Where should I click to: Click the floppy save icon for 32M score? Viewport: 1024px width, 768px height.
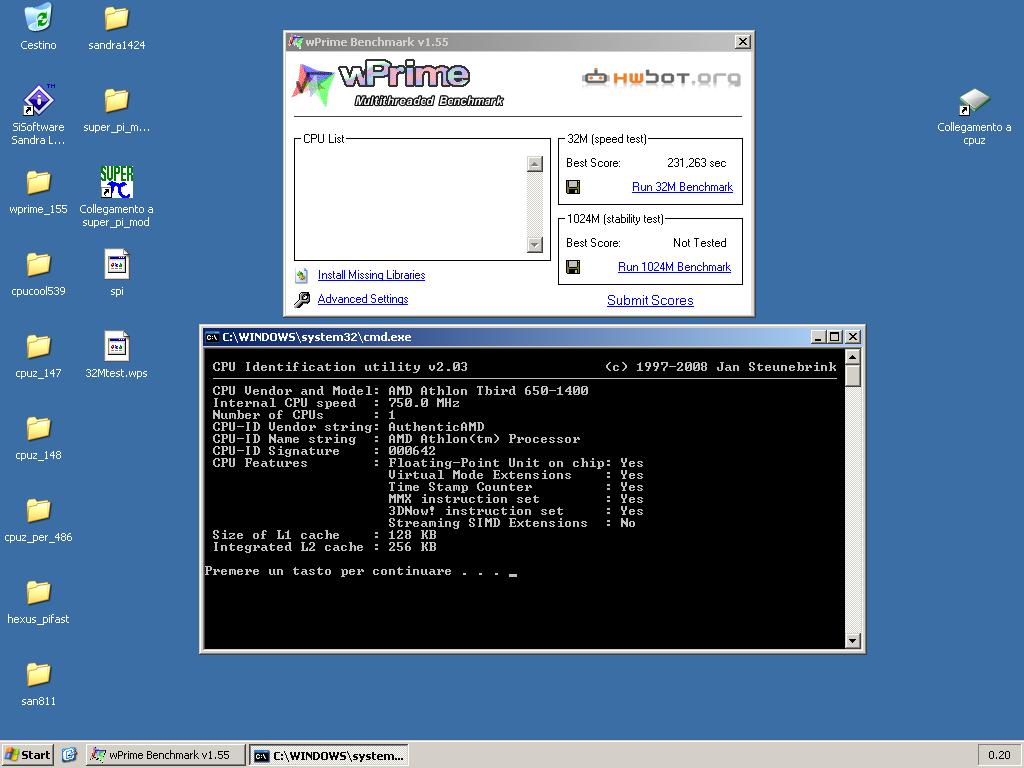tap(573, 187)
